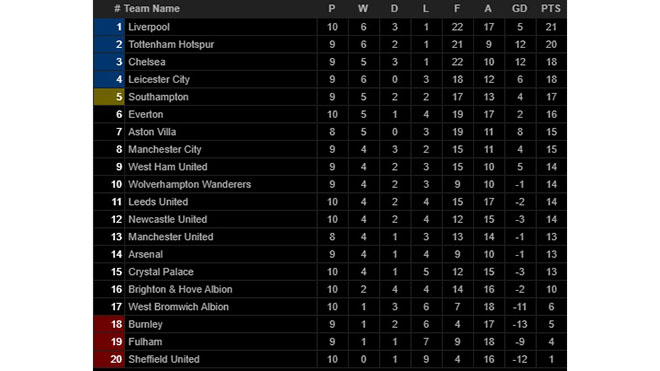Click Sheffield United team name

coord(164,359)
